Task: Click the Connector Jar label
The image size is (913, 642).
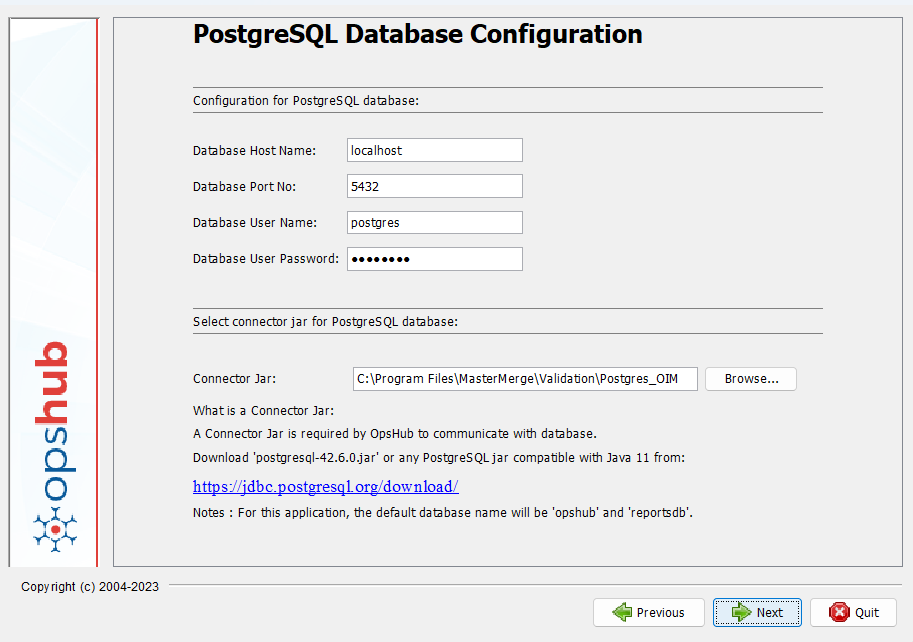Action: click(234, 379)
